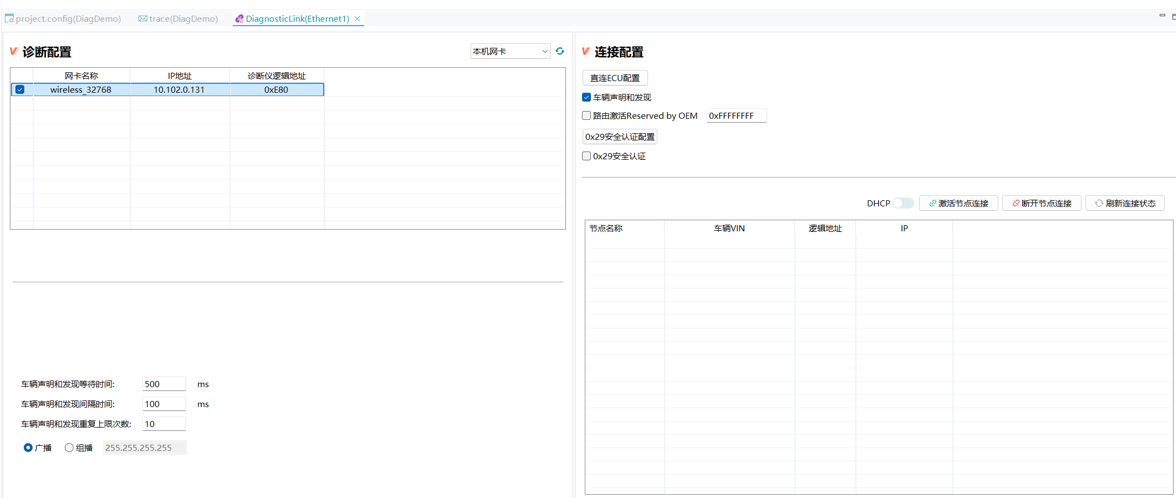
Task: Click the 10.102.0.131 IP cell
Action: 180,89
